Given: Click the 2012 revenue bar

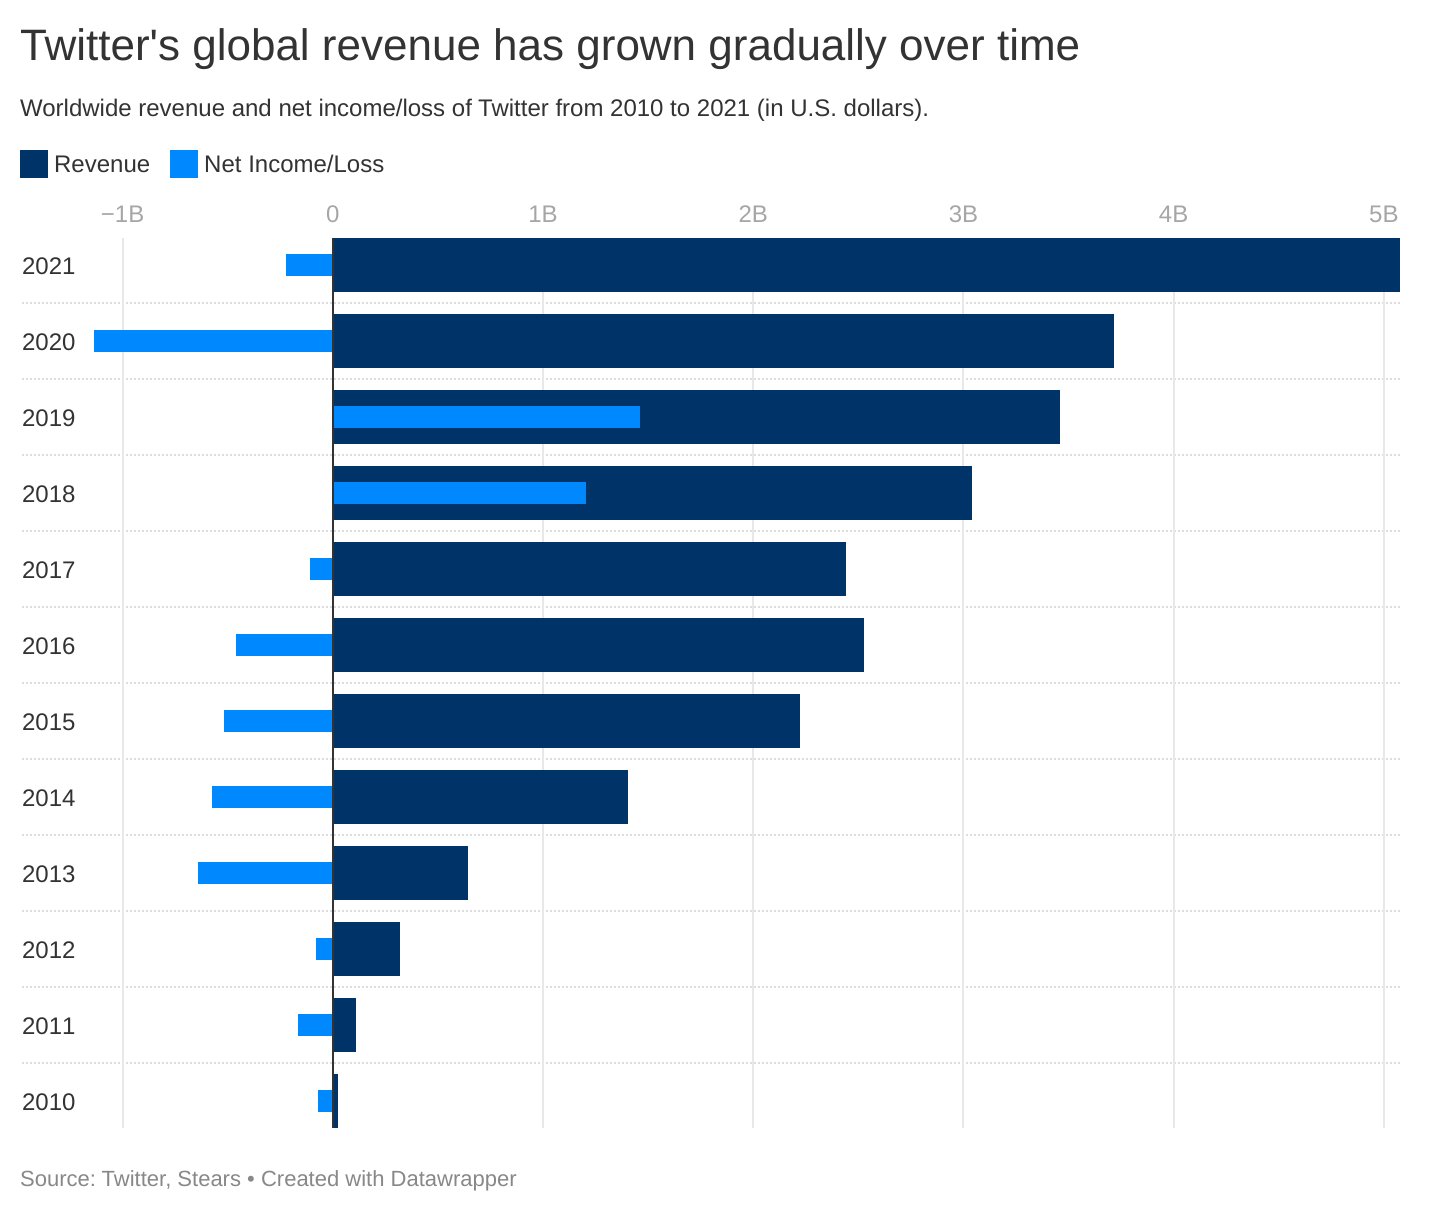Looking at the screenshot, I should 366,949.
